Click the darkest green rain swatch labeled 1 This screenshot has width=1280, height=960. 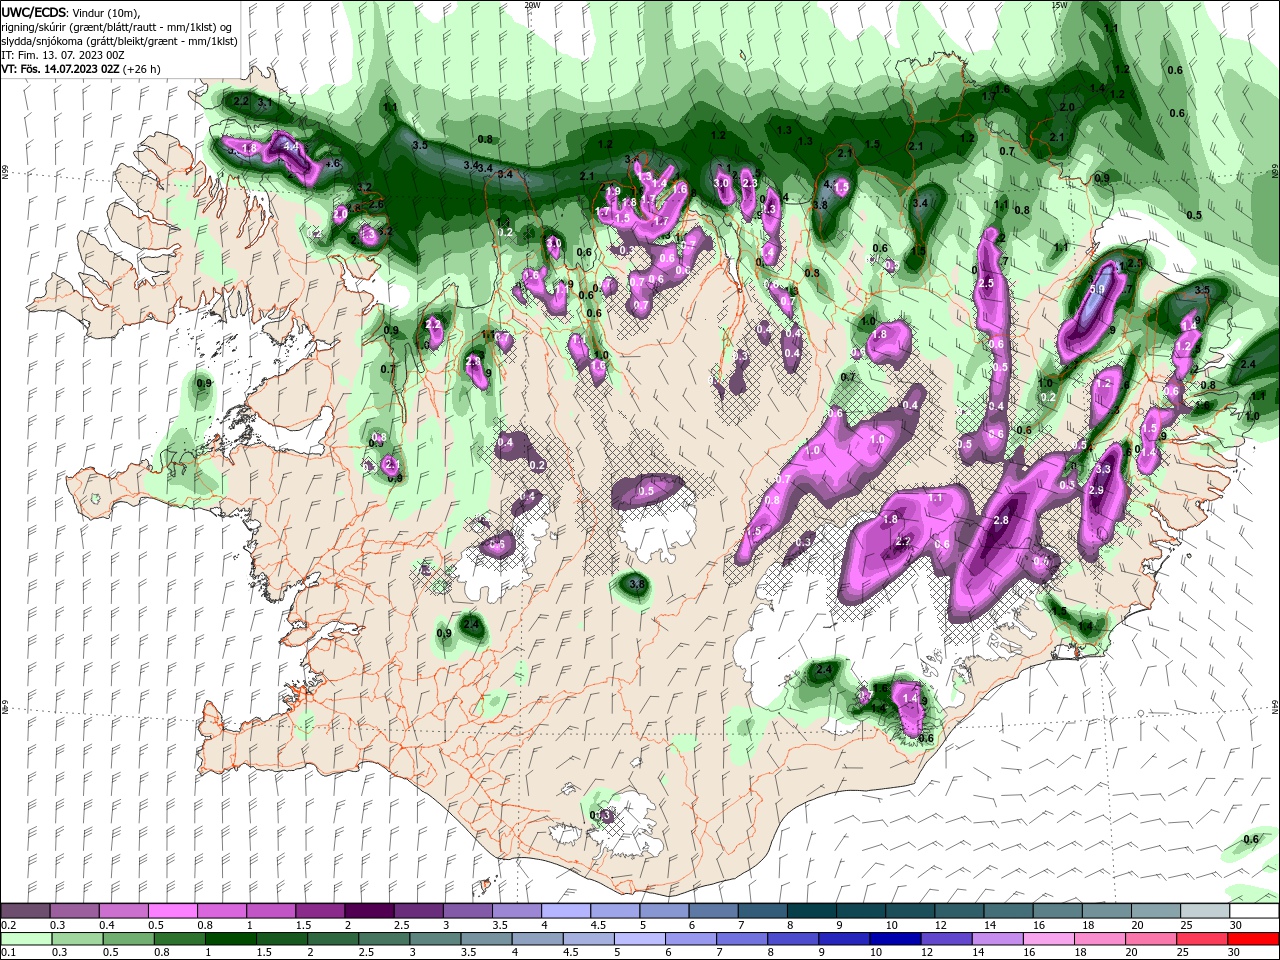(x=232, y=939)
